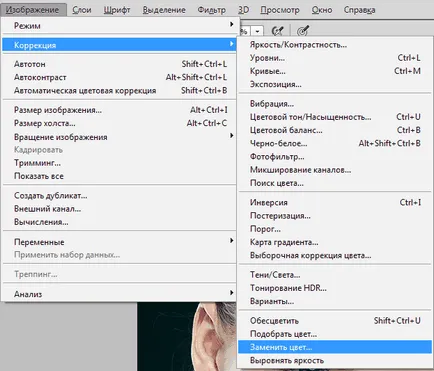Open Вибрация adjustment
434x371 pixels.
(335, 104)
